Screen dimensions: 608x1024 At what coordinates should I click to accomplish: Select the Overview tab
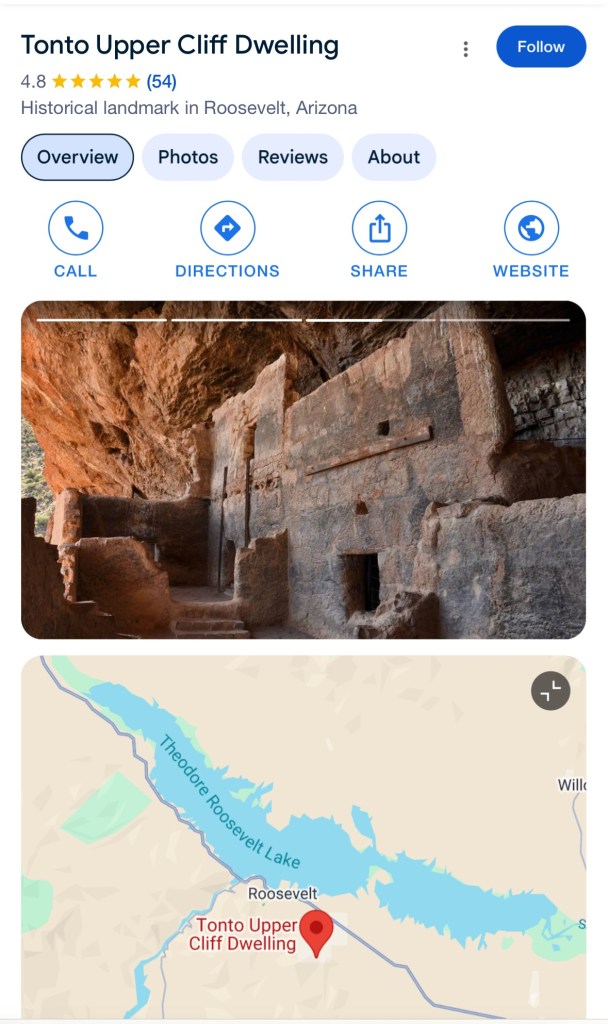pyautogui.click(x=77, y=157)
